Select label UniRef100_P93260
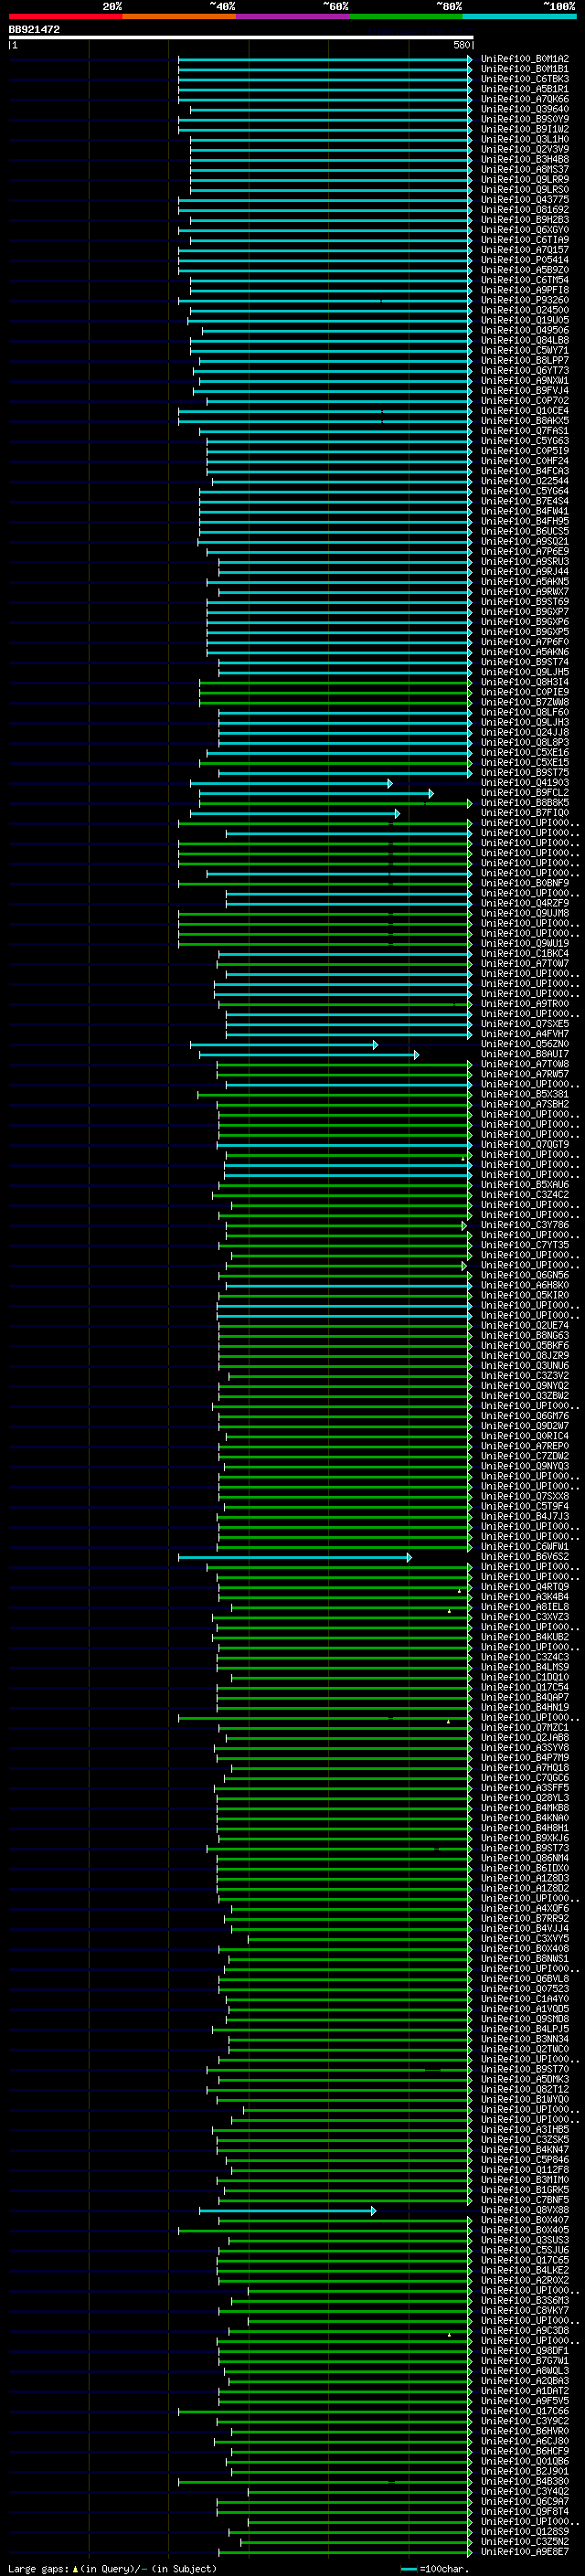585x2576 pixels. (x=524, y=300)
